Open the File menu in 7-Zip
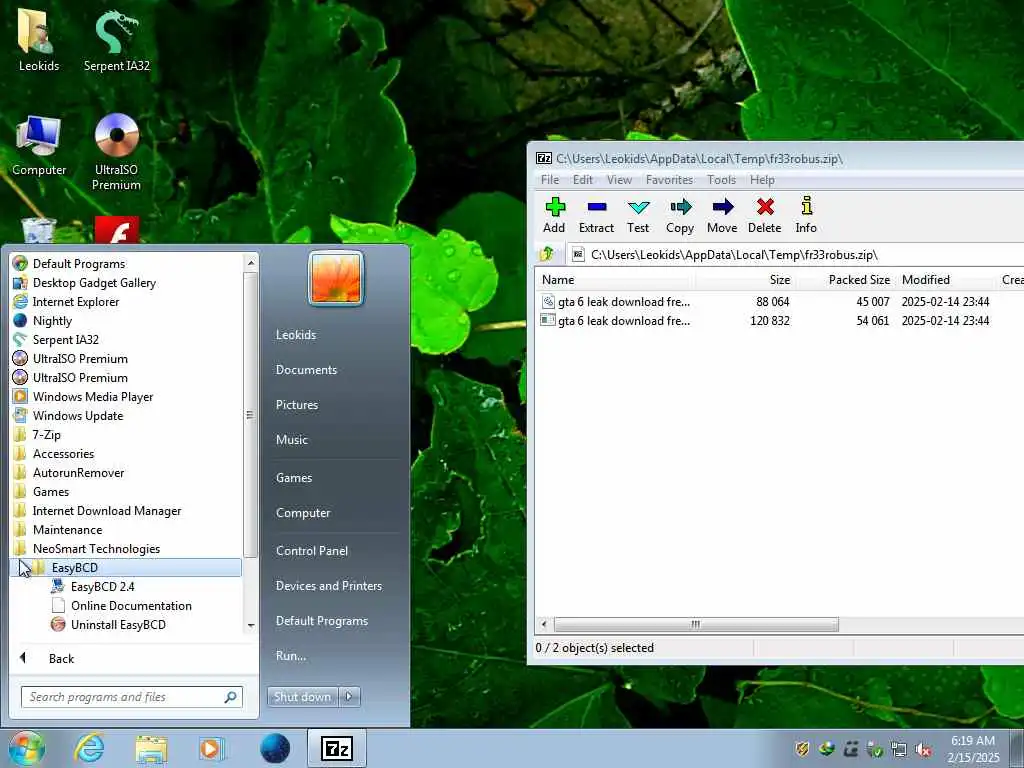Viewport: 1024px width, 768px height. (550, 180)
